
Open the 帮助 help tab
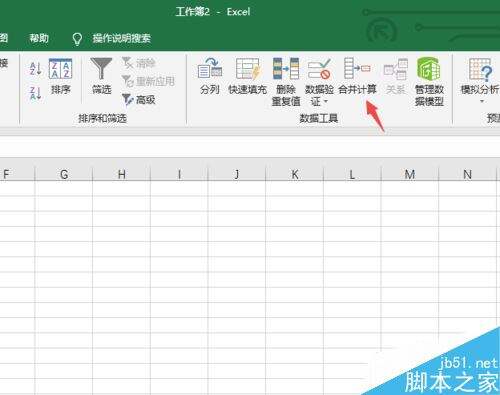coord(39,38)
